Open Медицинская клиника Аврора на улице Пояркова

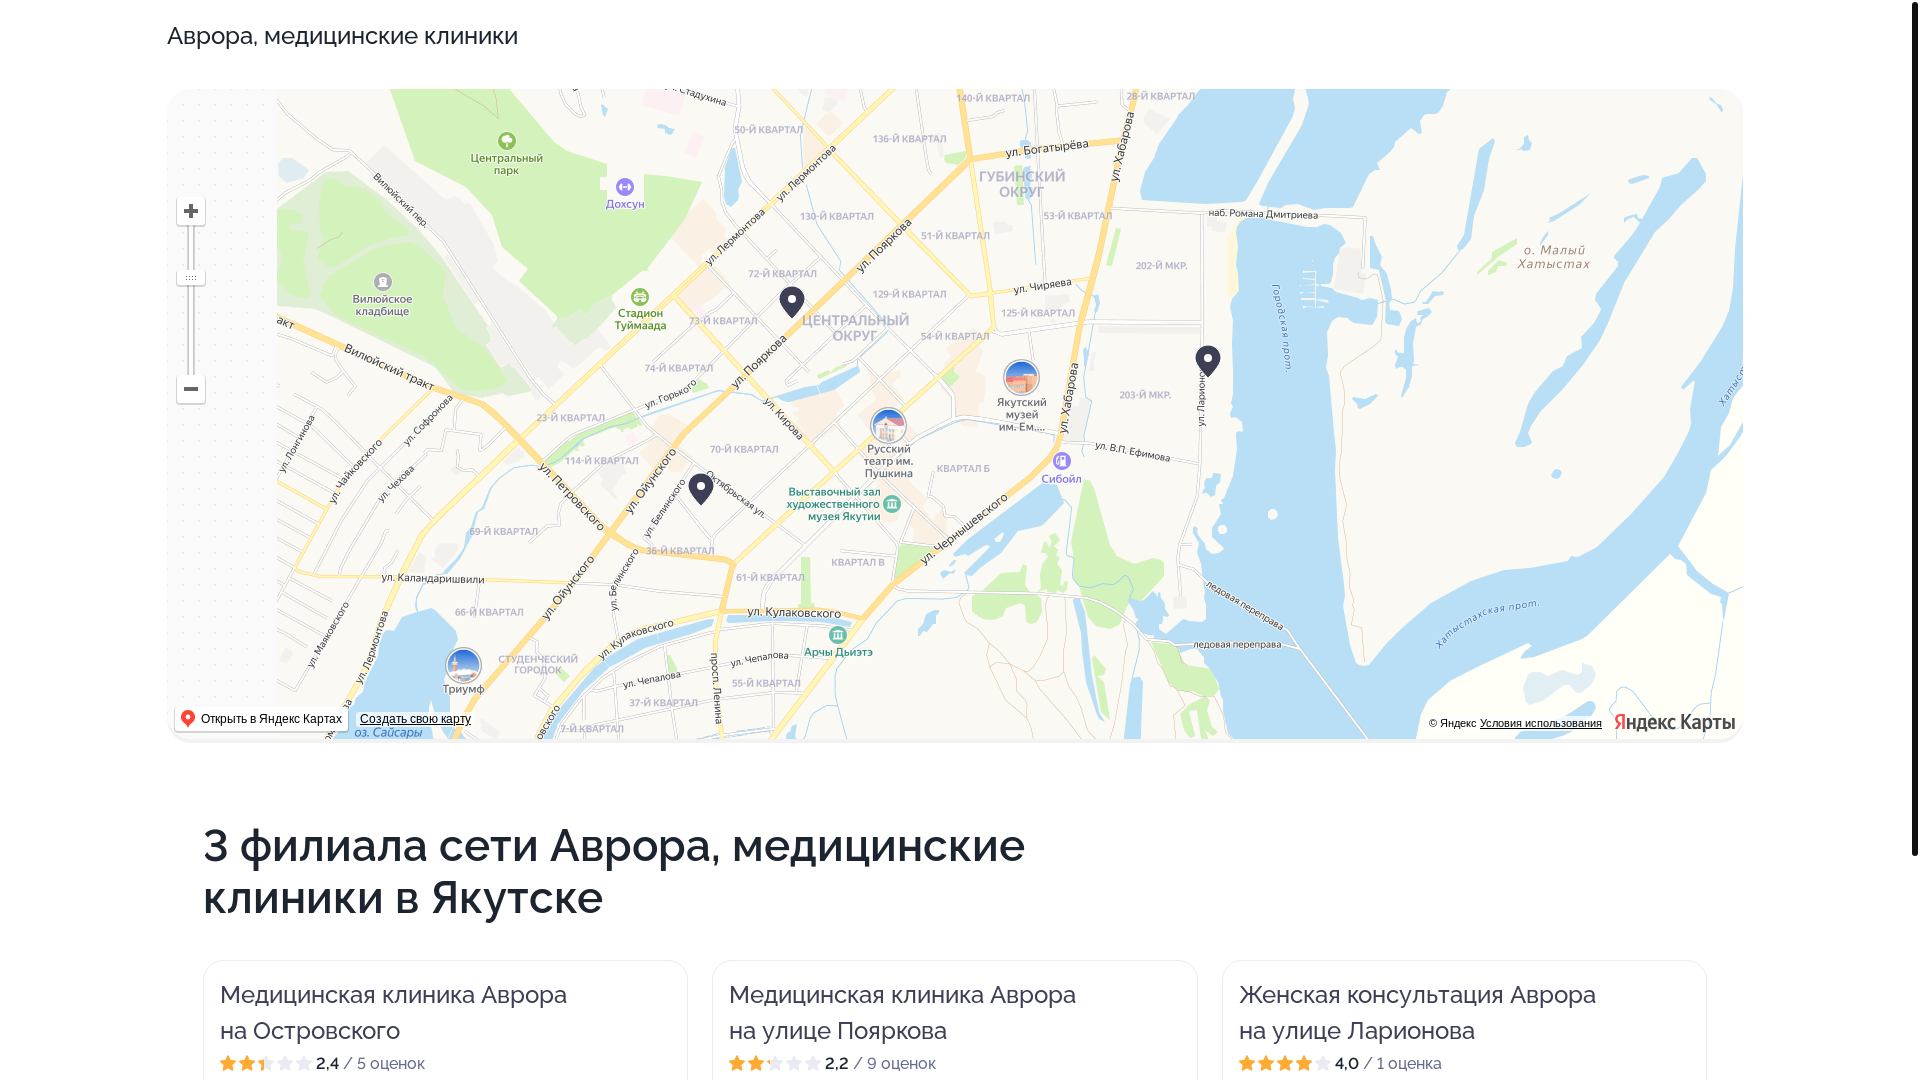902,1012
